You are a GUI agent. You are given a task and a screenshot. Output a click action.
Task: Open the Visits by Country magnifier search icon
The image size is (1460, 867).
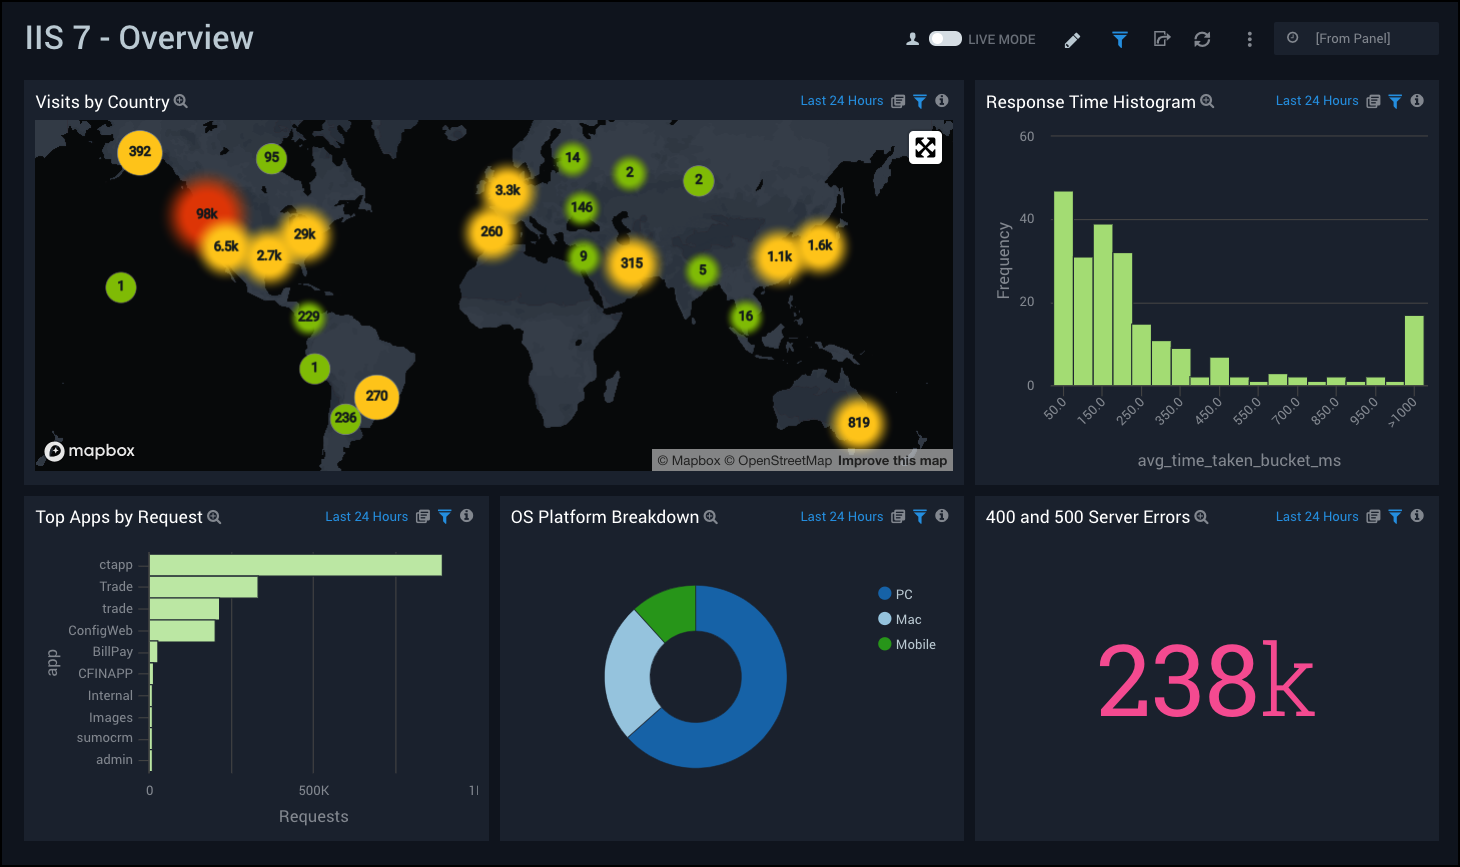tap(181, 102)
